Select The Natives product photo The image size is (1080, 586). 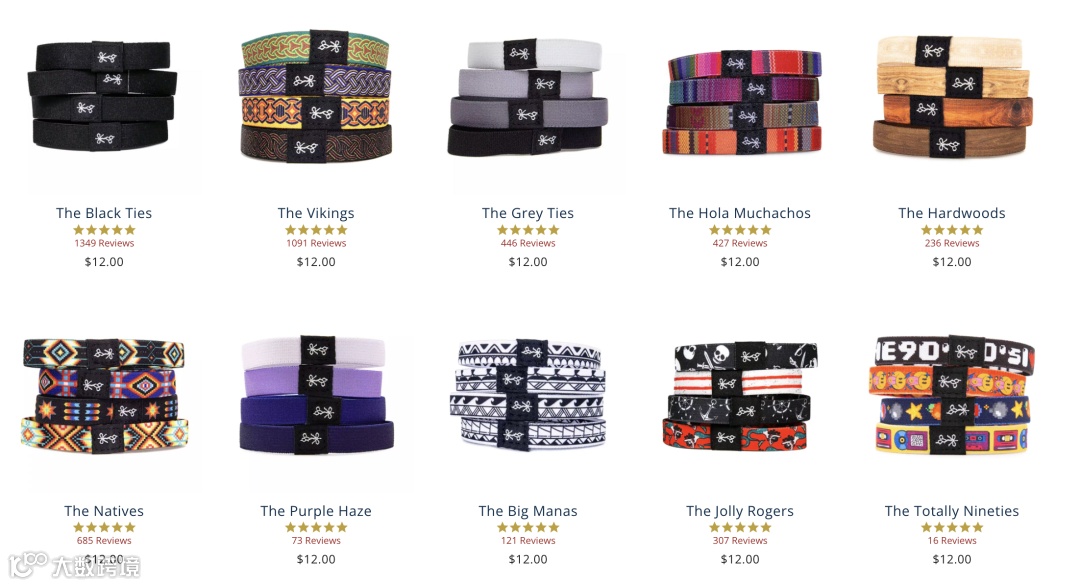tap(104, 395)
